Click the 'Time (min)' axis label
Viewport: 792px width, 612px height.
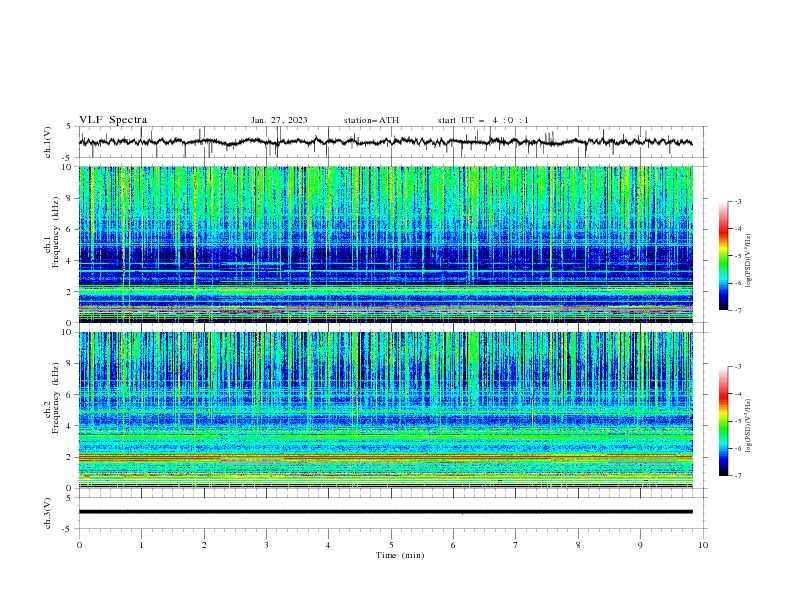400,555
